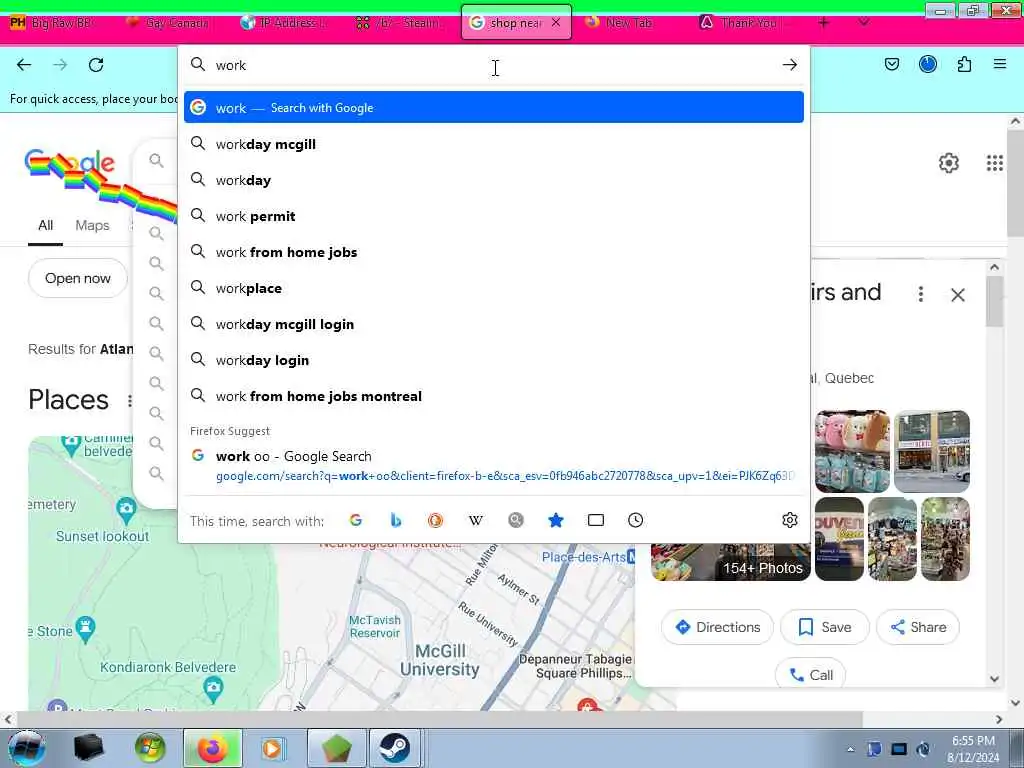Open Firefox from the taskbar
The image size is (1024, 768).
(213, 748)
